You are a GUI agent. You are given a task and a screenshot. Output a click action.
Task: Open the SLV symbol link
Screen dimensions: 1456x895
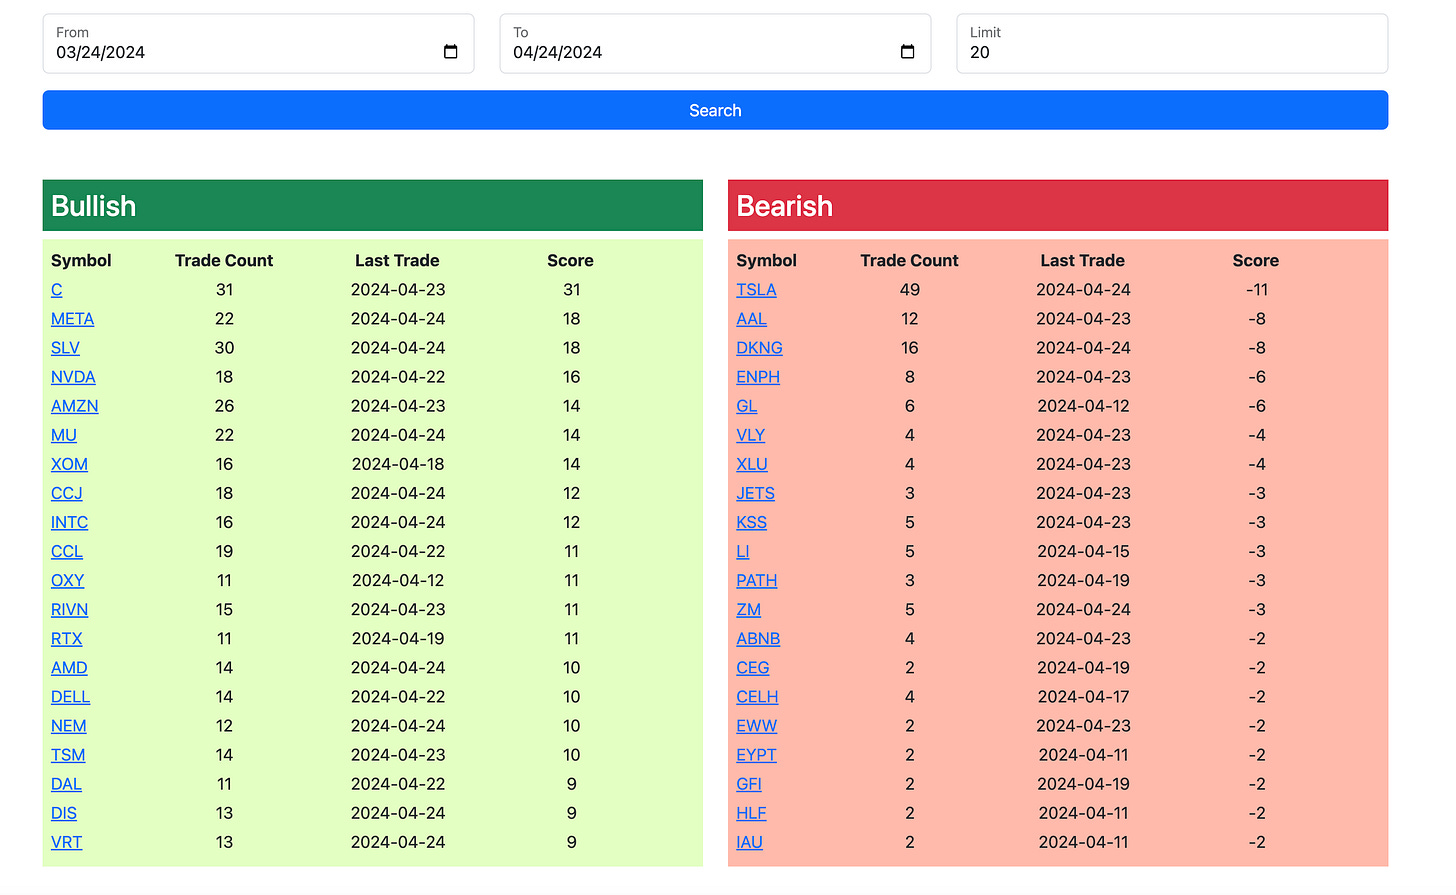click(65, 348)
